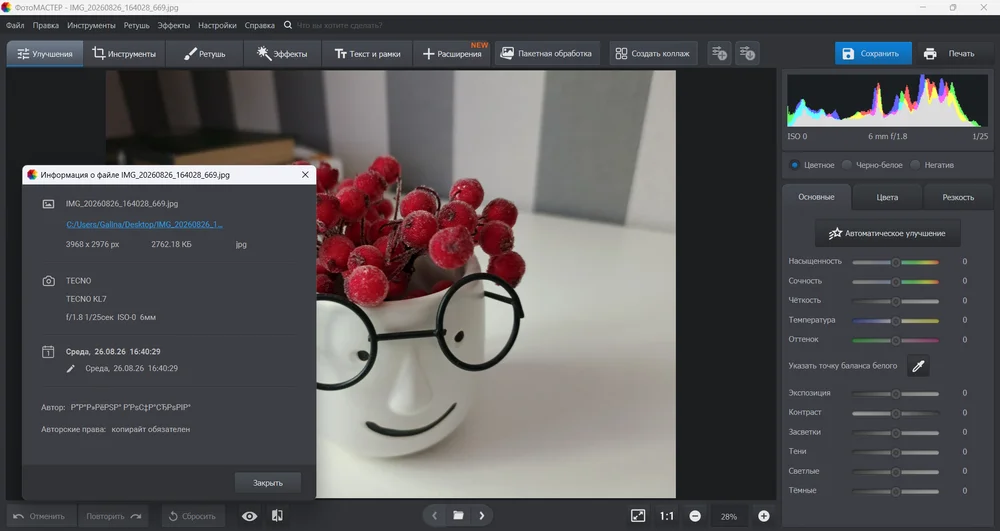This screenshot has width=1000, height=531.
Task: Open the Эффекты menu in menu bar
Action: pyautogui.click(x=173, y=25)
